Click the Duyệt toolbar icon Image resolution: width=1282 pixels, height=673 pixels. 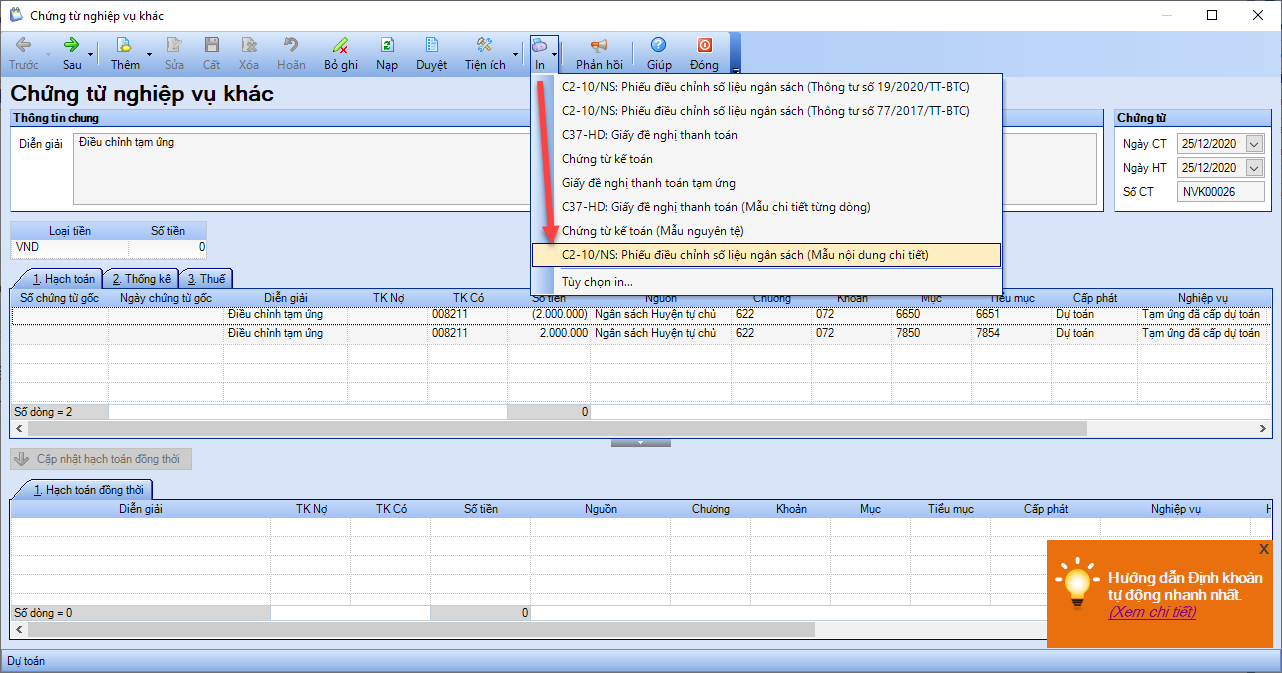click(x=432, y=46)
